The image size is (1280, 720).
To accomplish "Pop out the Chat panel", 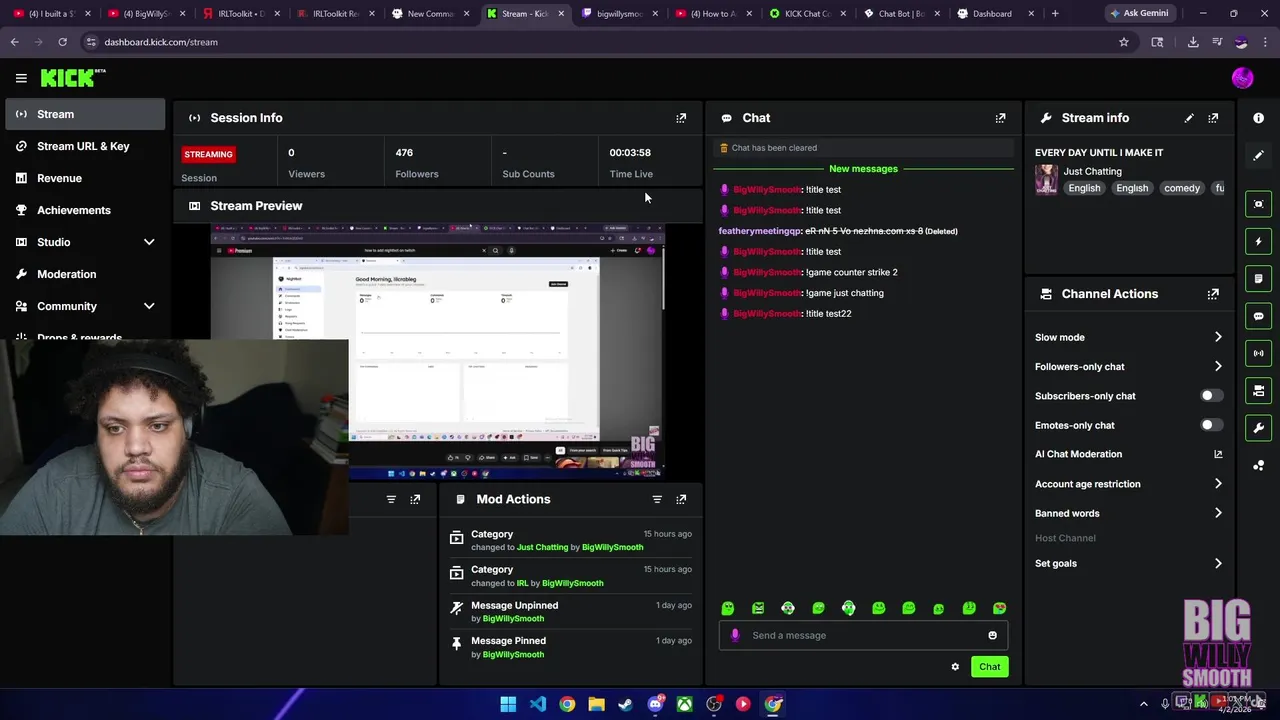I will click(x=1000, y=118).
